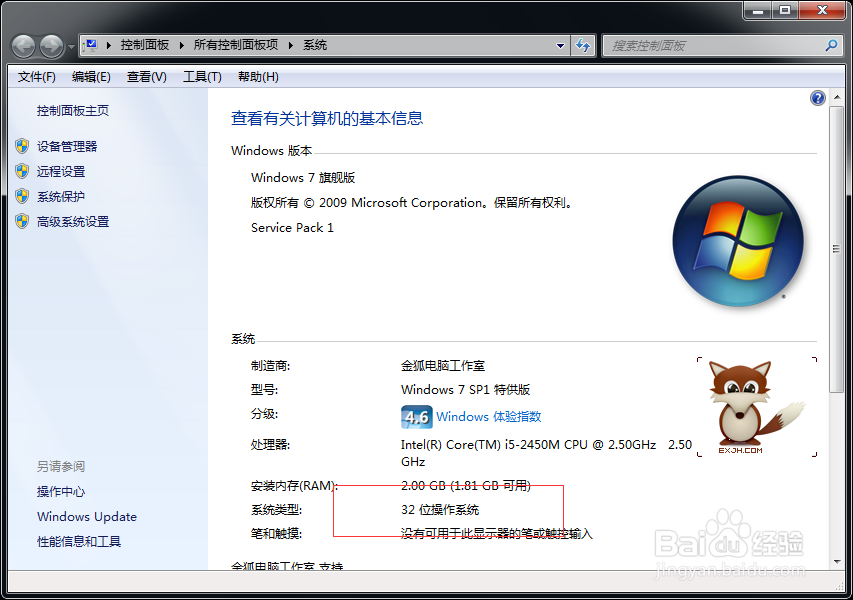853x600 pixels.
Task: Expand arrow after 控制面板 breadcrumb
Action: click(x=182, y=45)
